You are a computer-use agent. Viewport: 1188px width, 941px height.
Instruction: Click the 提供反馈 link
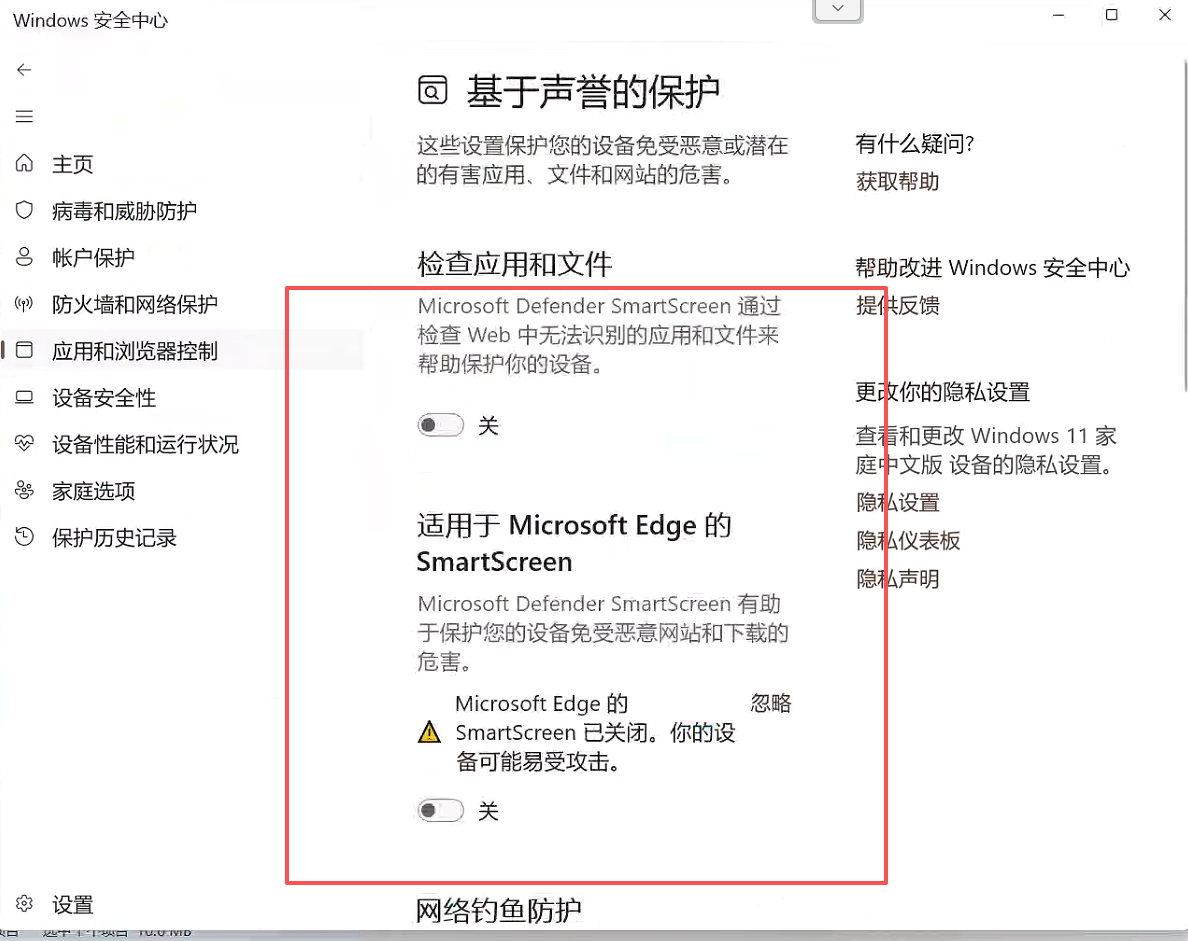click(x=897, y=306)
